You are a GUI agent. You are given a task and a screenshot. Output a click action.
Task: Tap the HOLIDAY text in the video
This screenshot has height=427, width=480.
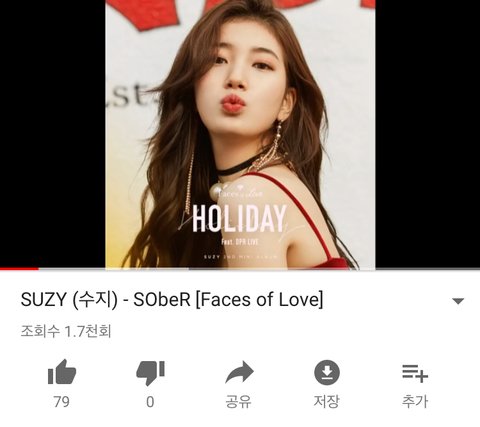coord(239,218)
